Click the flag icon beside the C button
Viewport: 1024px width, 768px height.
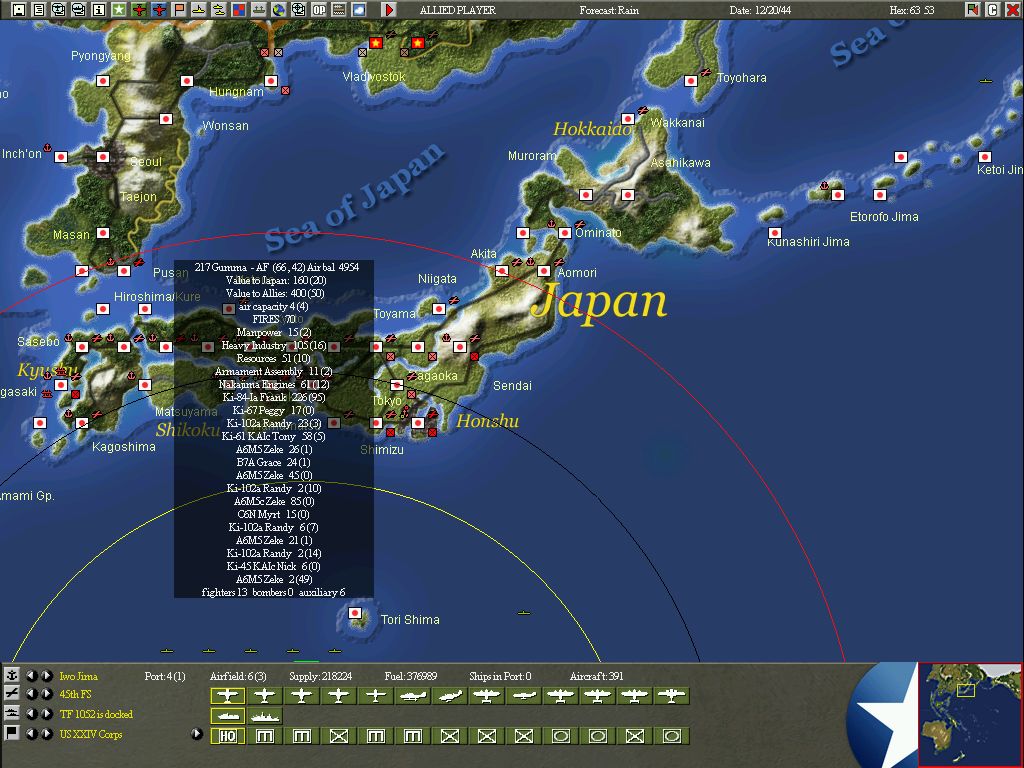(973, 10)
